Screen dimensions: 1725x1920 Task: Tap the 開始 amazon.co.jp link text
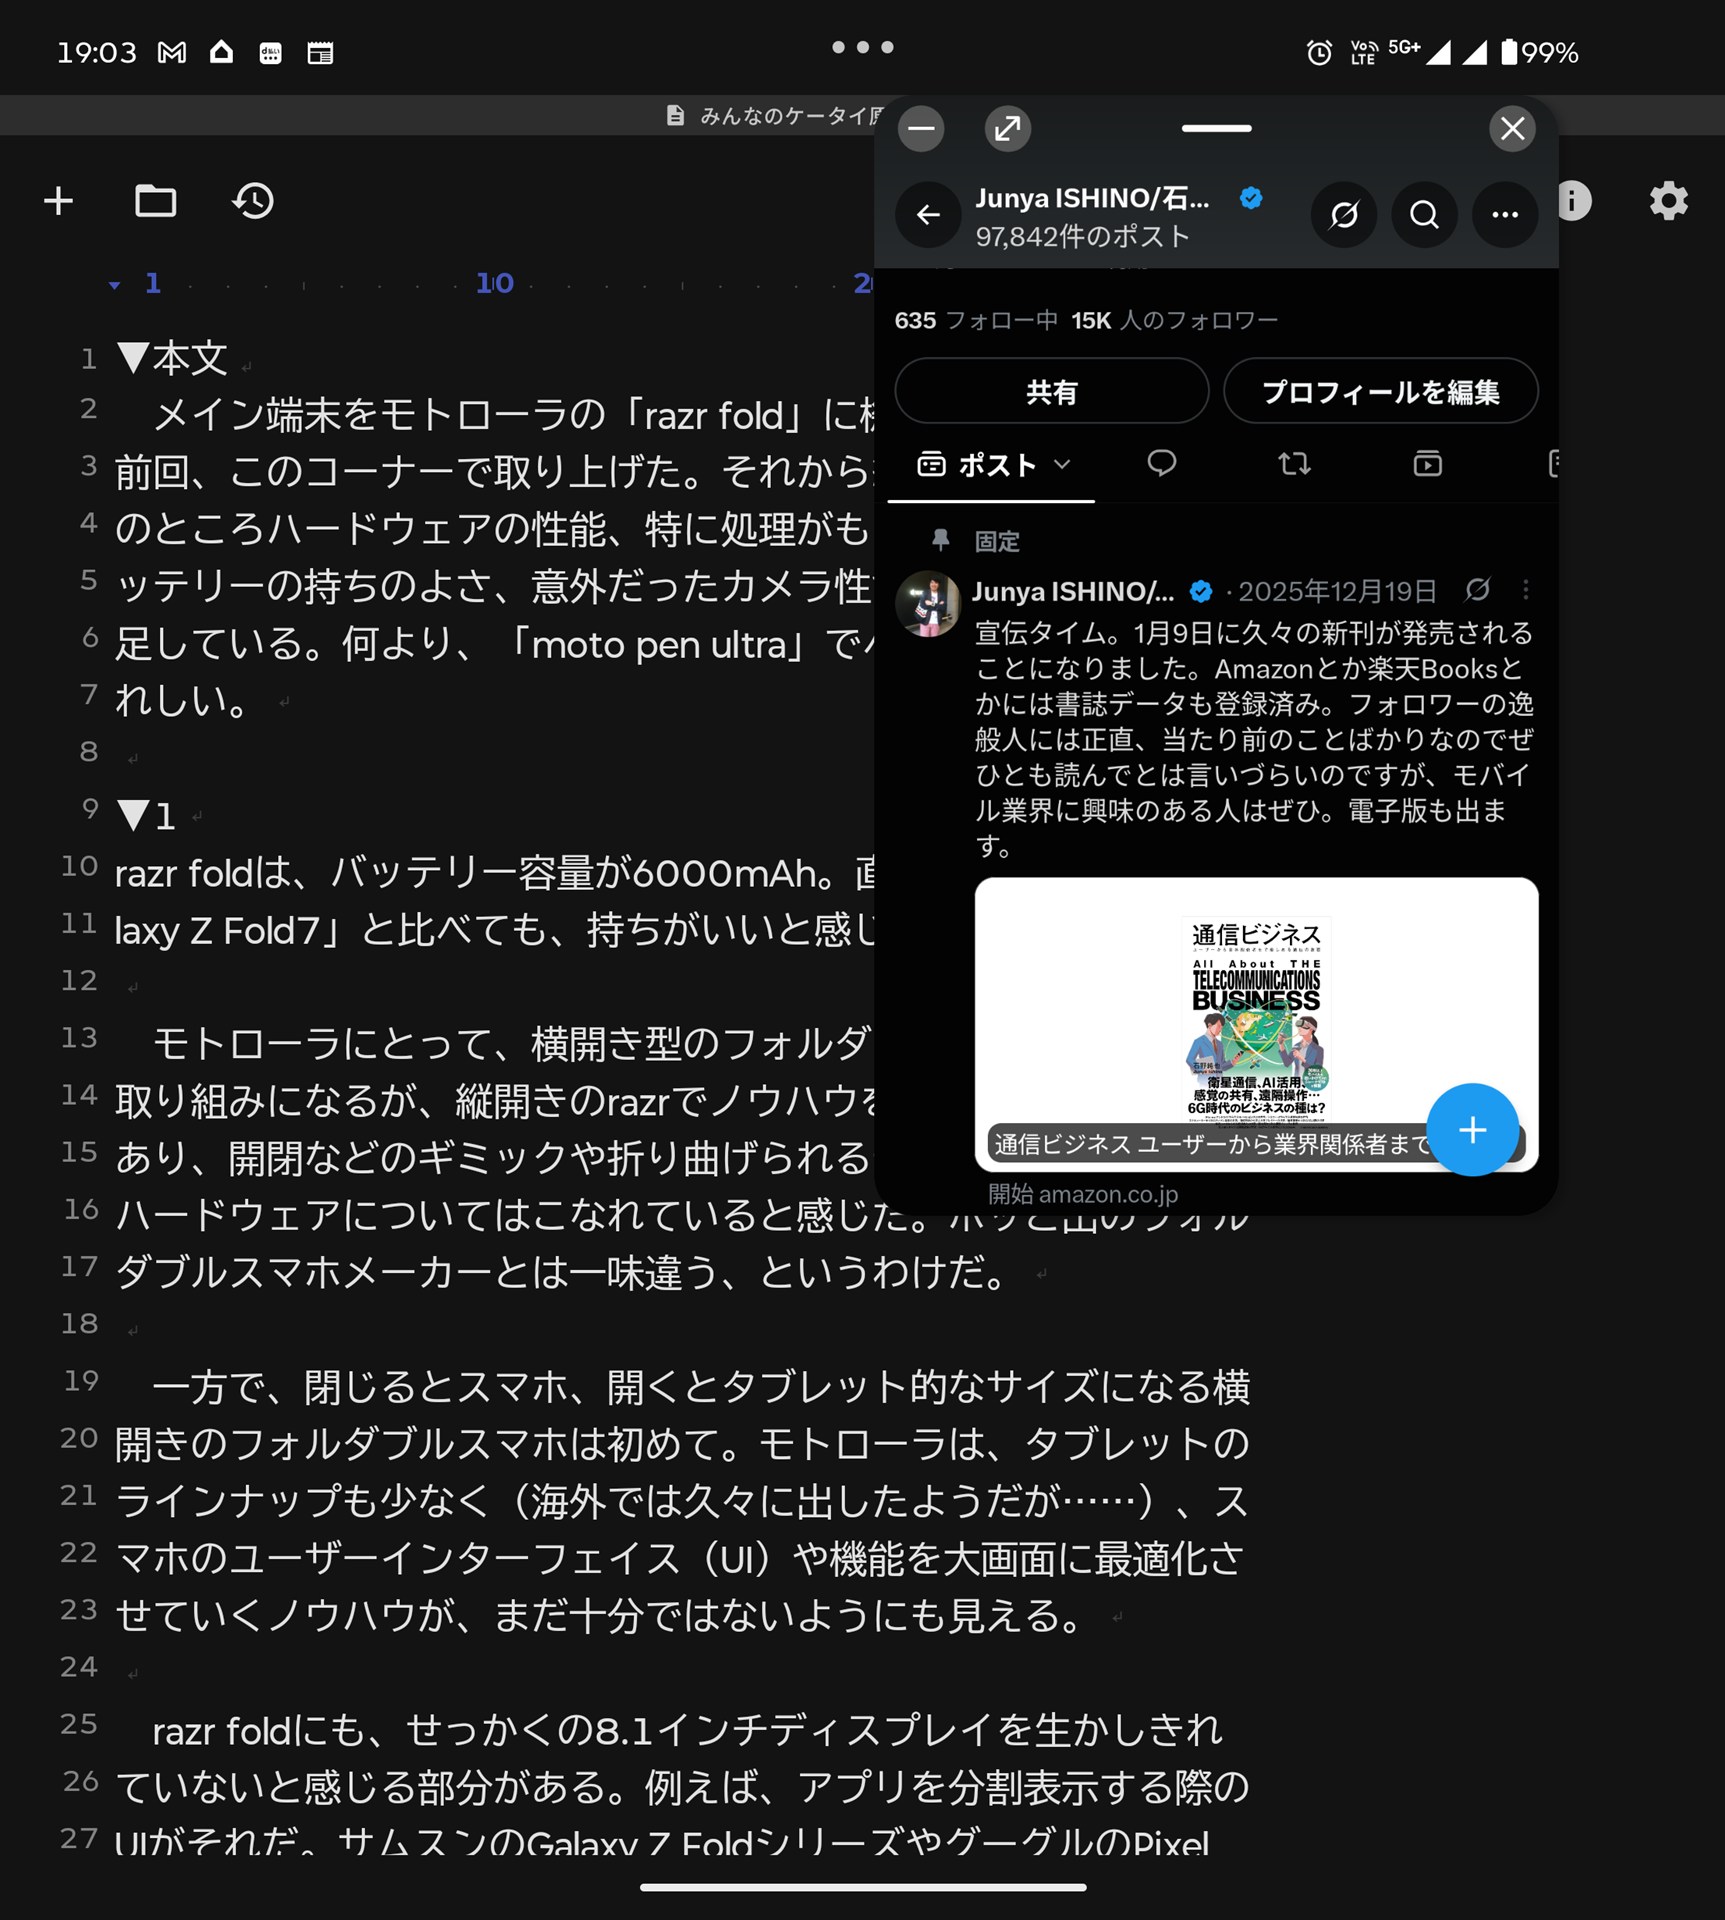pos(1083,1194)
